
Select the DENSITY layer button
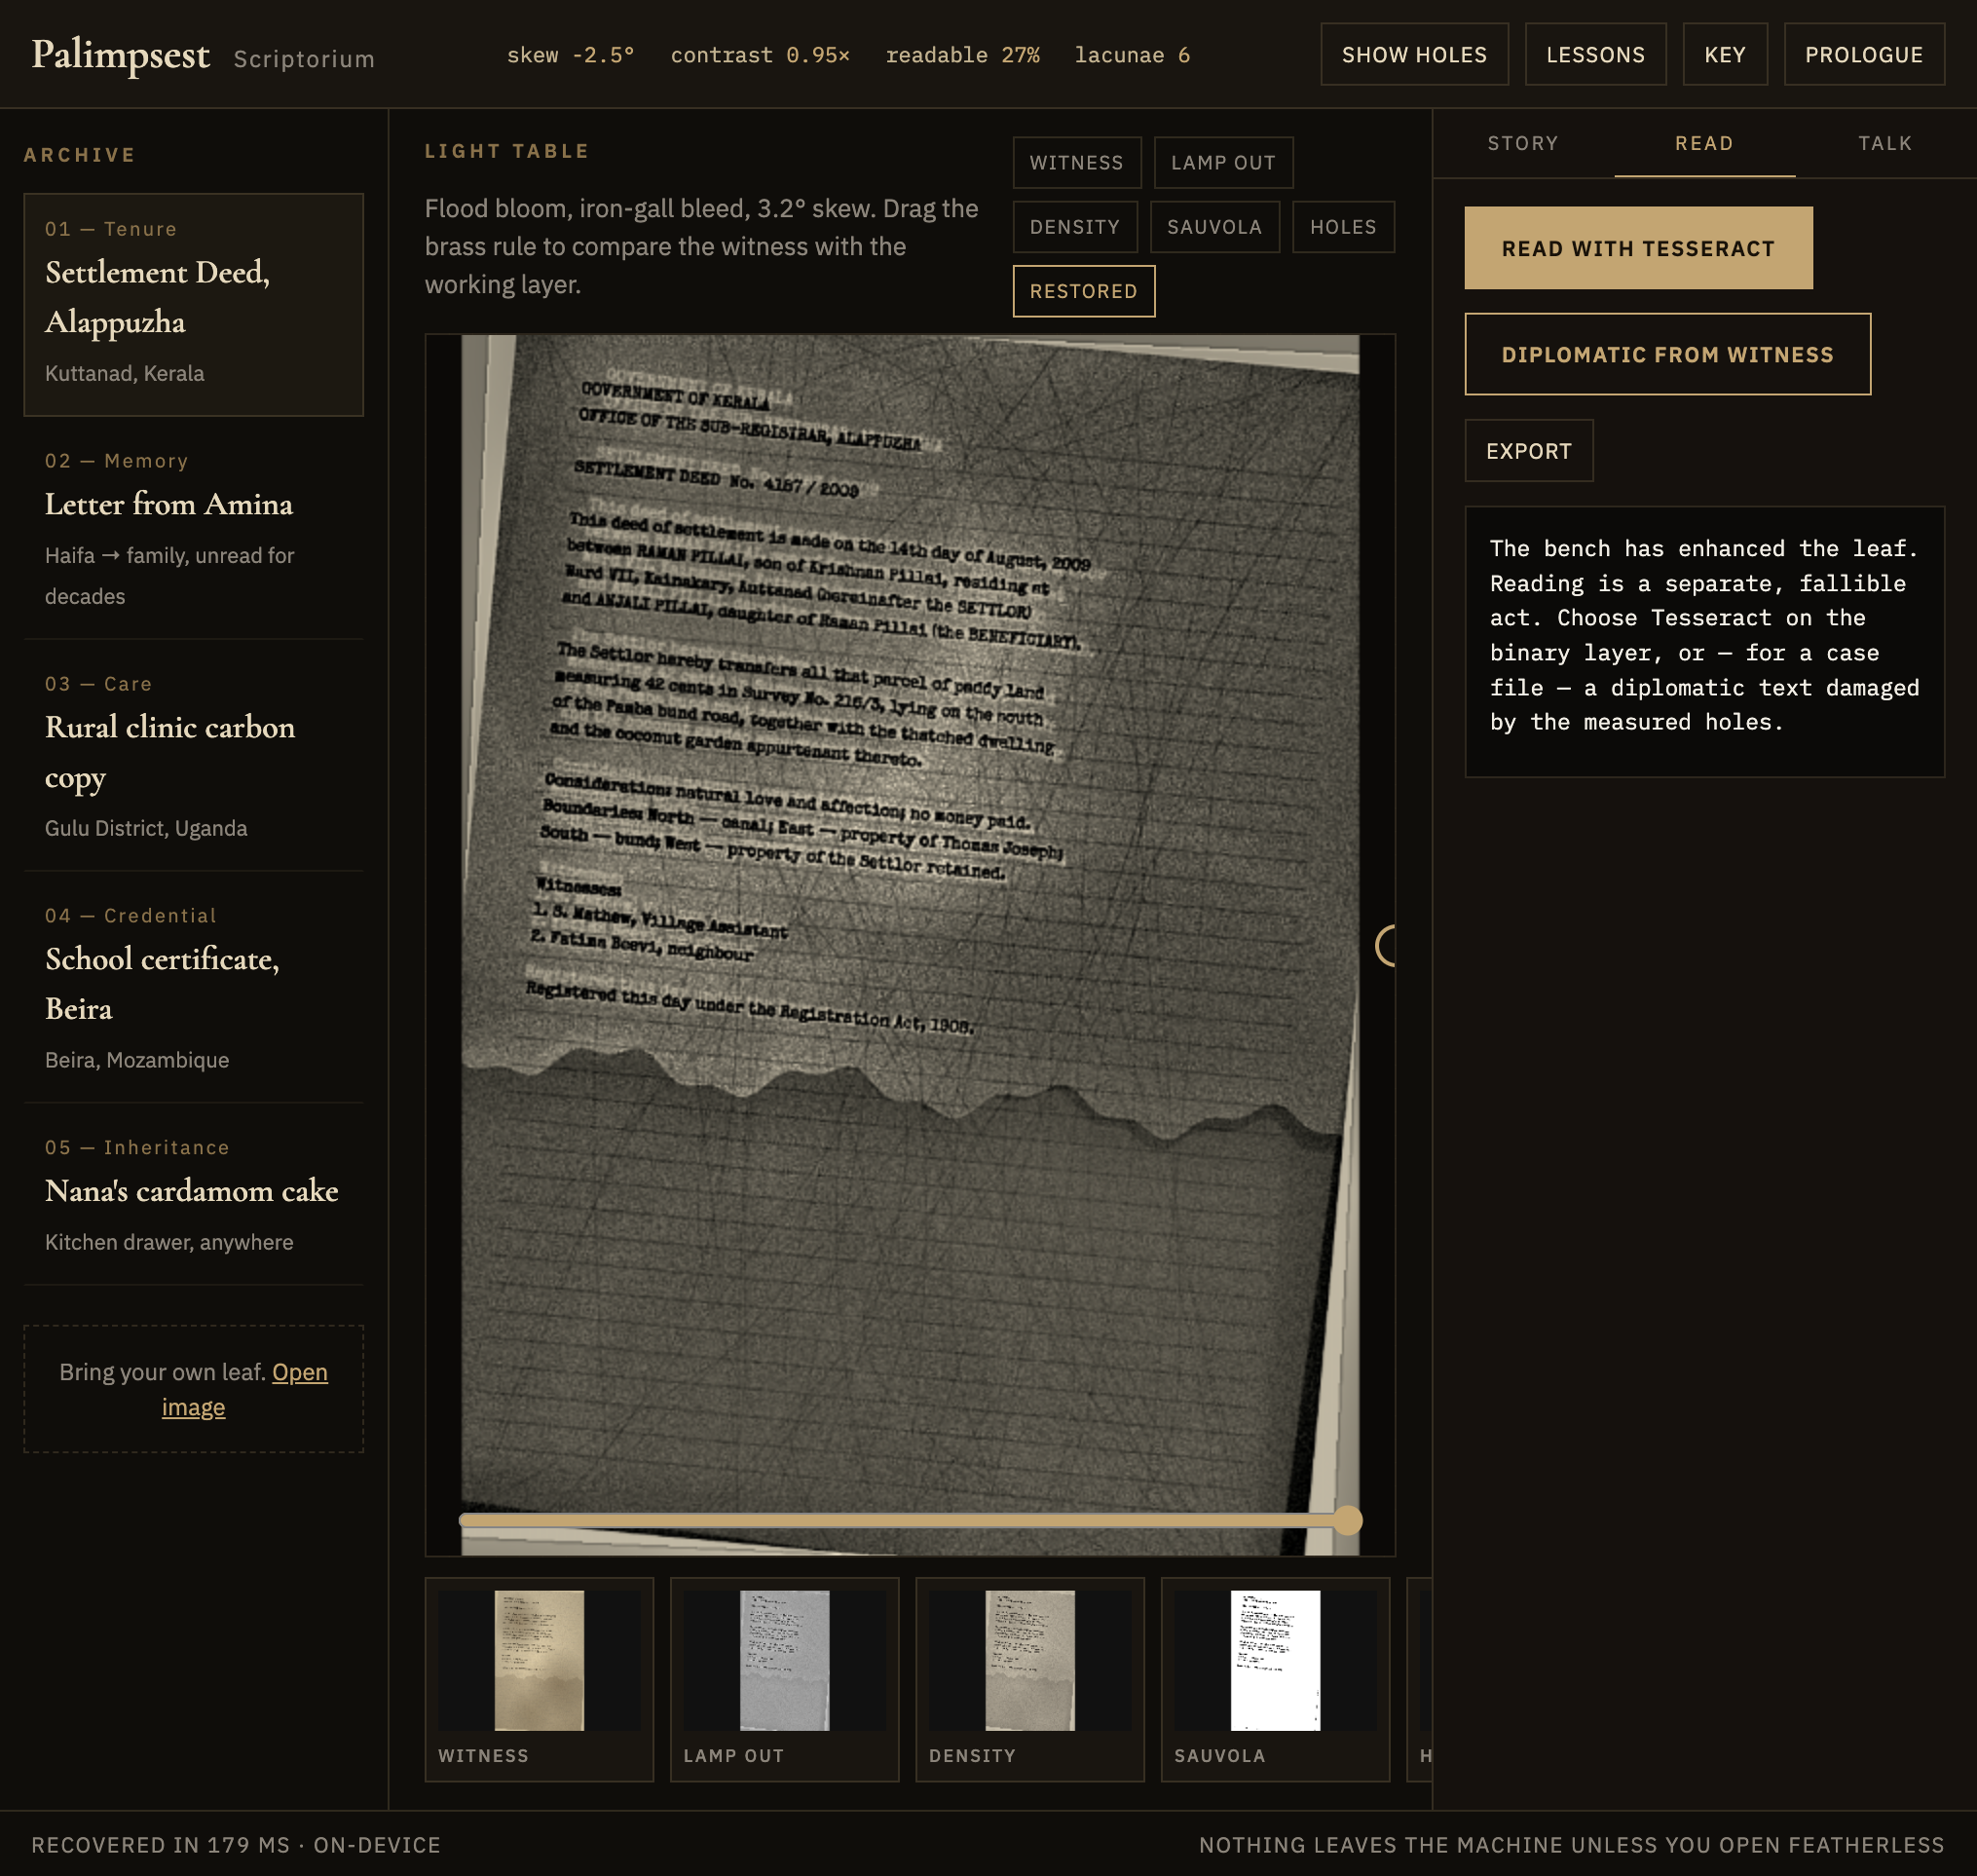(1074, 227)
